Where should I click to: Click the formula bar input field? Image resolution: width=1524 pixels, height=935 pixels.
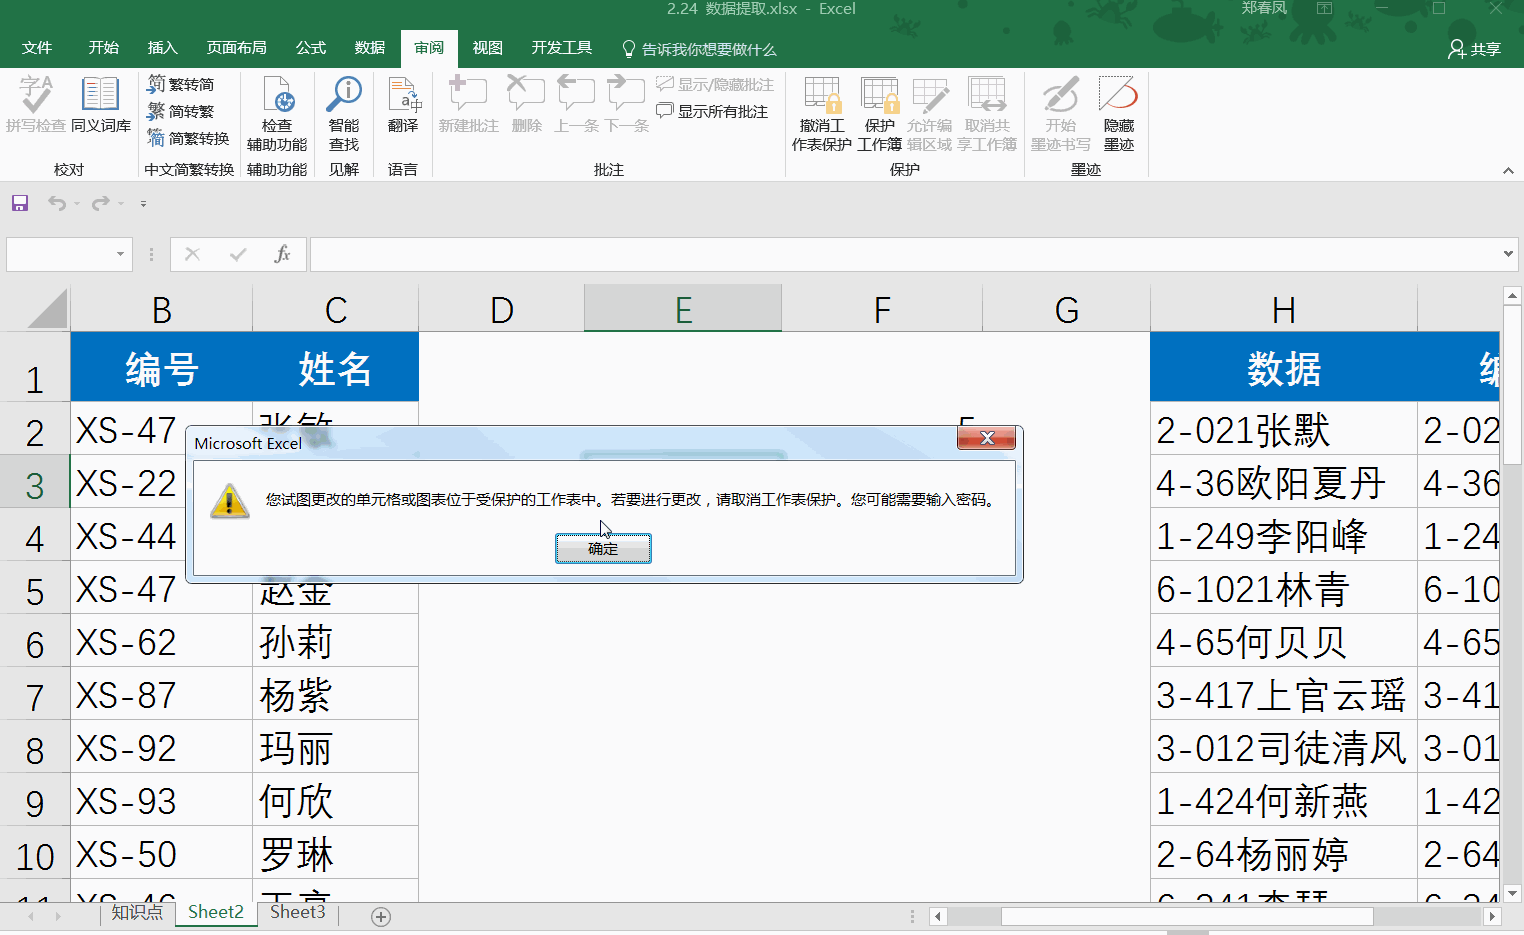coord(900,254)
